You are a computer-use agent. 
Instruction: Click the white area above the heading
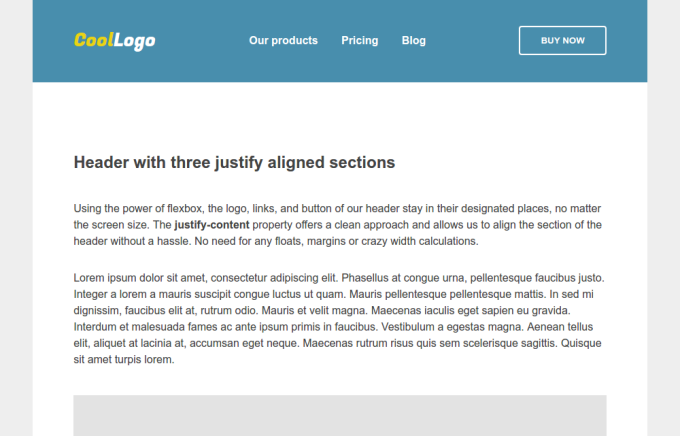(x=339, y=115)
